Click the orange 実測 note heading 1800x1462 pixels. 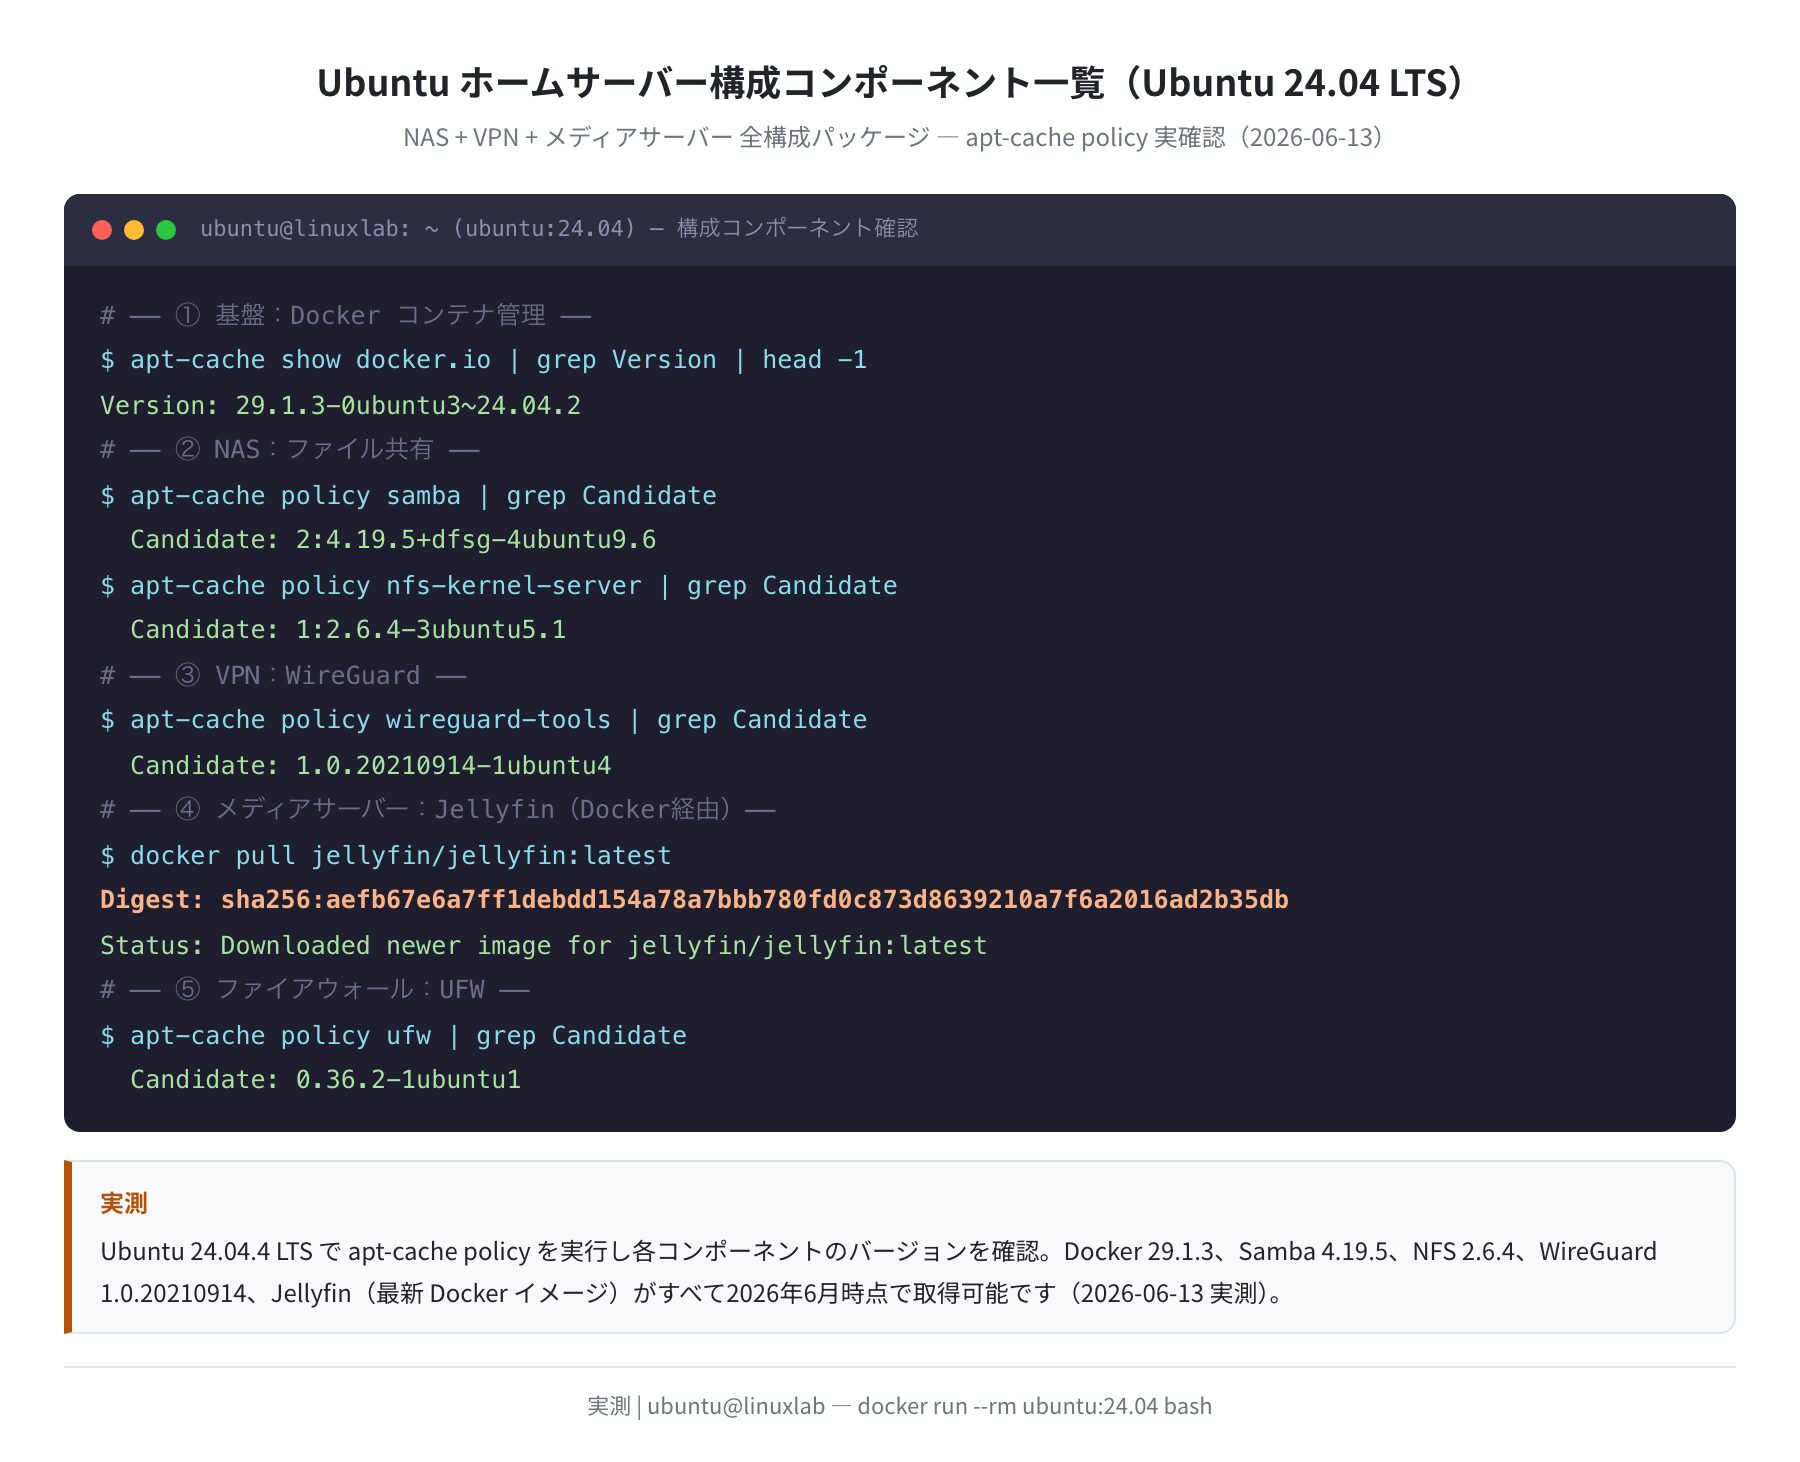point(124,1203)
